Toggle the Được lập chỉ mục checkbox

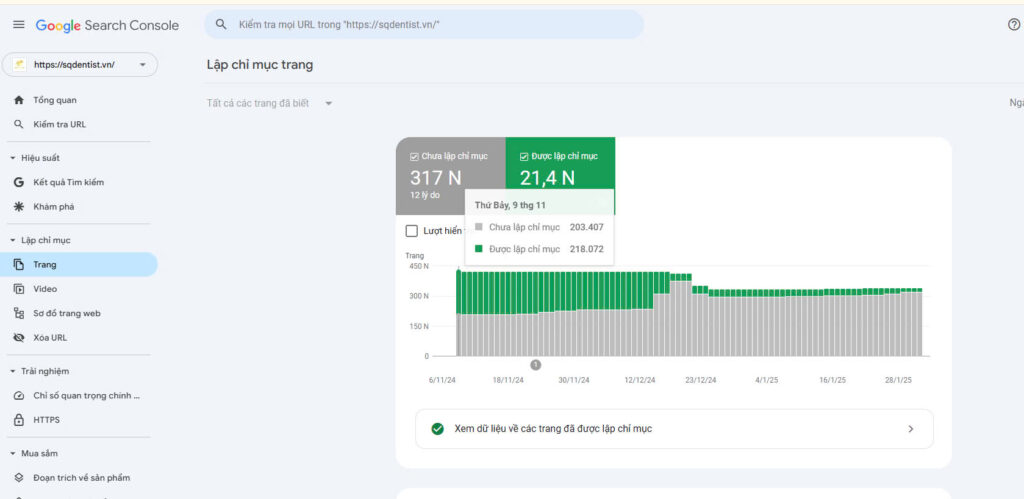(x=525, y=157)
